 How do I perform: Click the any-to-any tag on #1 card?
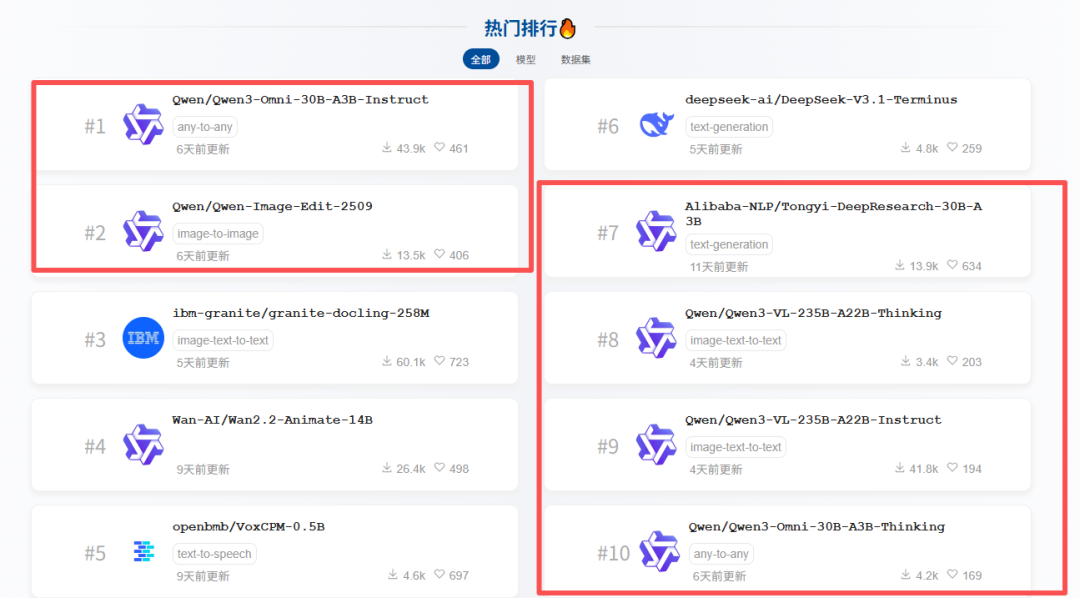point(205,127)
